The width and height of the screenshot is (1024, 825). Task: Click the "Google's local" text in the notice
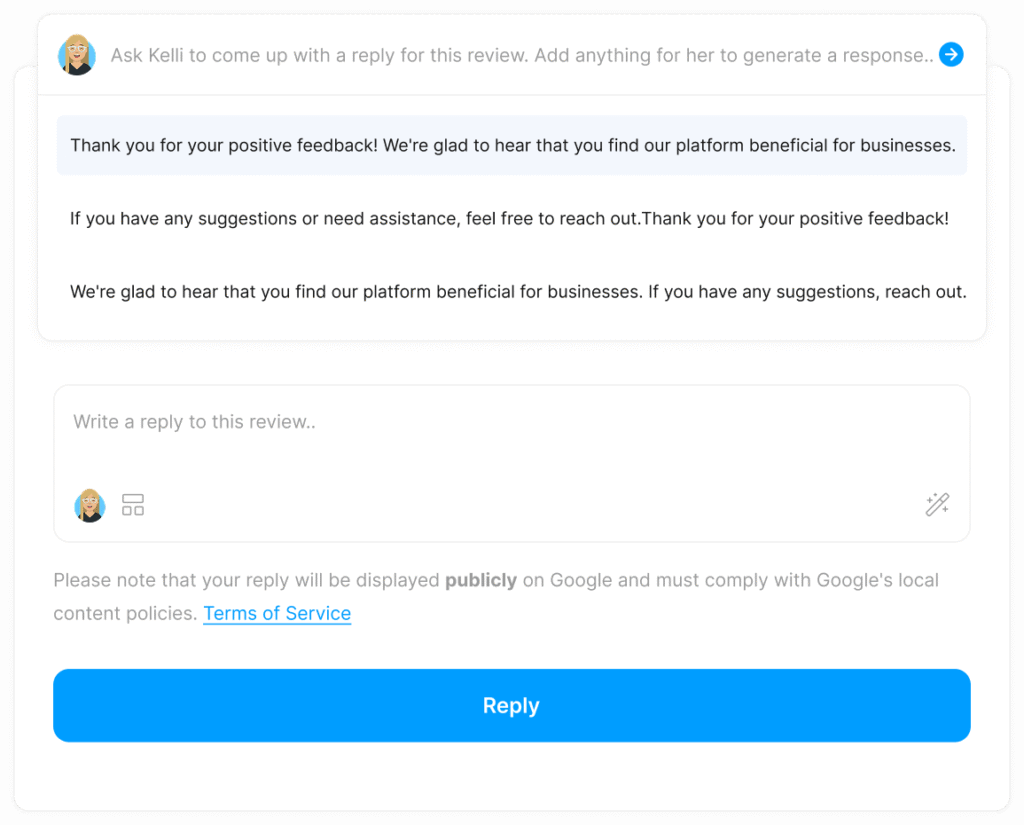[x=877, y=580]
